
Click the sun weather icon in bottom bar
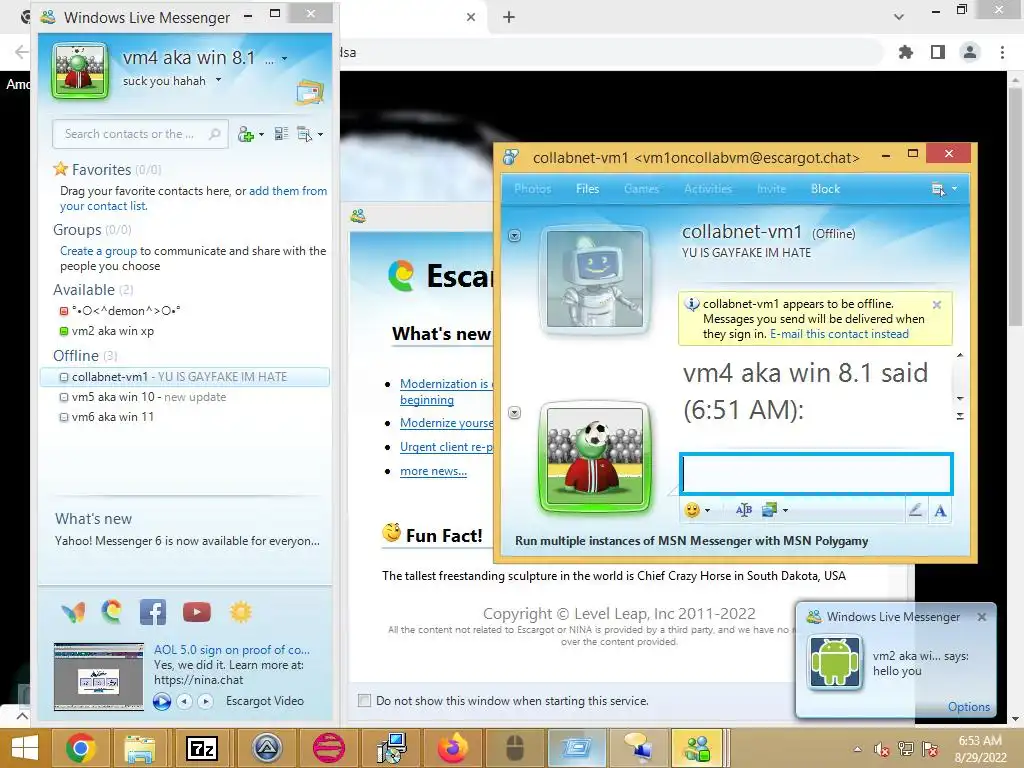pyautogui.click(x=240, y=612)
